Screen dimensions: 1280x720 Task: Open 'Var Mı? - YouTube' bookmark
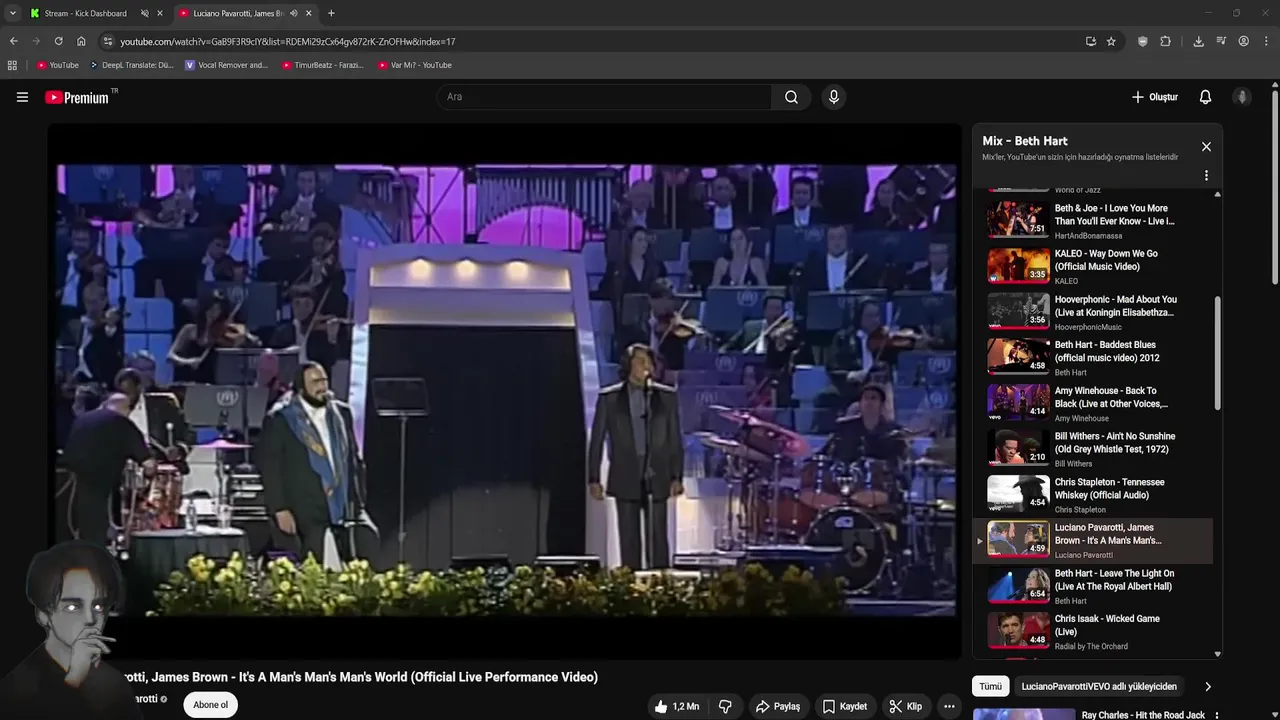pyautogui.click(x=414, y=65)
